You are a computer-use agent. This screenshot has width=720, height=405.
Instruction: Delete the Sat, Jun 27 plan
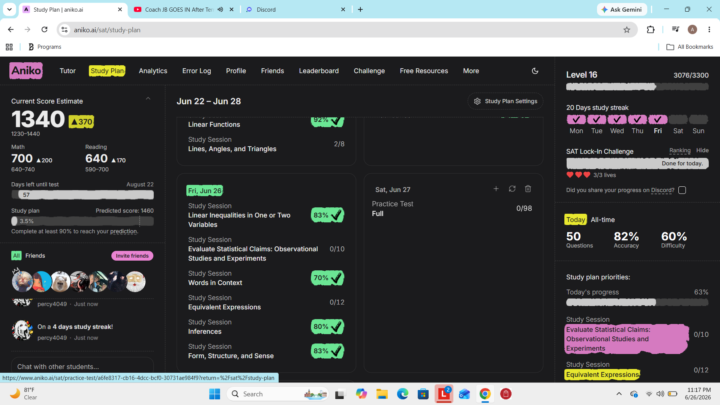pos(528,189)
